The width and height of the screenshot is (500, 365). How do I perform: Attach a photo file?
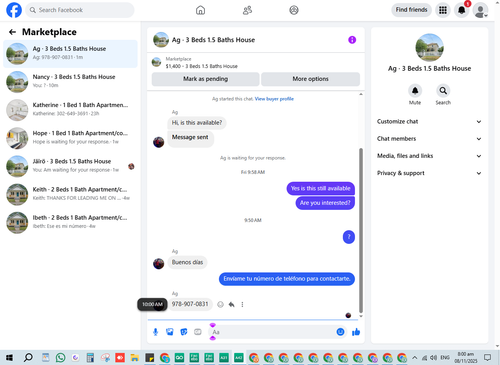pyautogui.click(x=170, y=332)
